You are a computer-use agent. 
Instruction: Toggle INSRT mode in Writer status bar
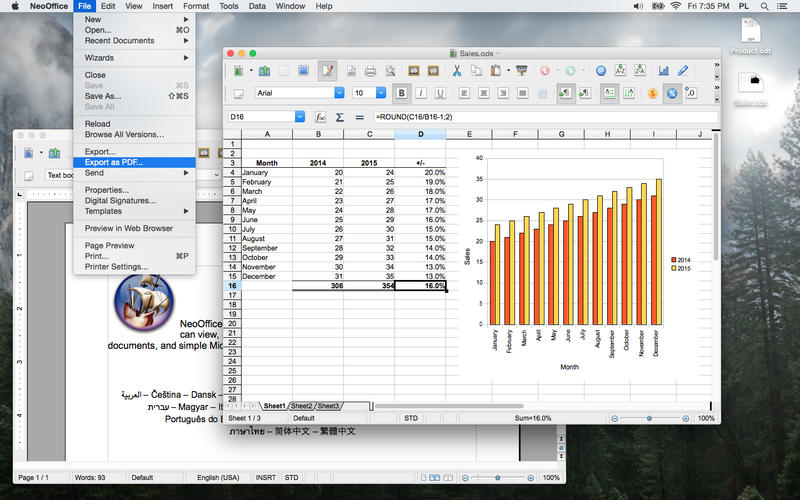[265, 478]
